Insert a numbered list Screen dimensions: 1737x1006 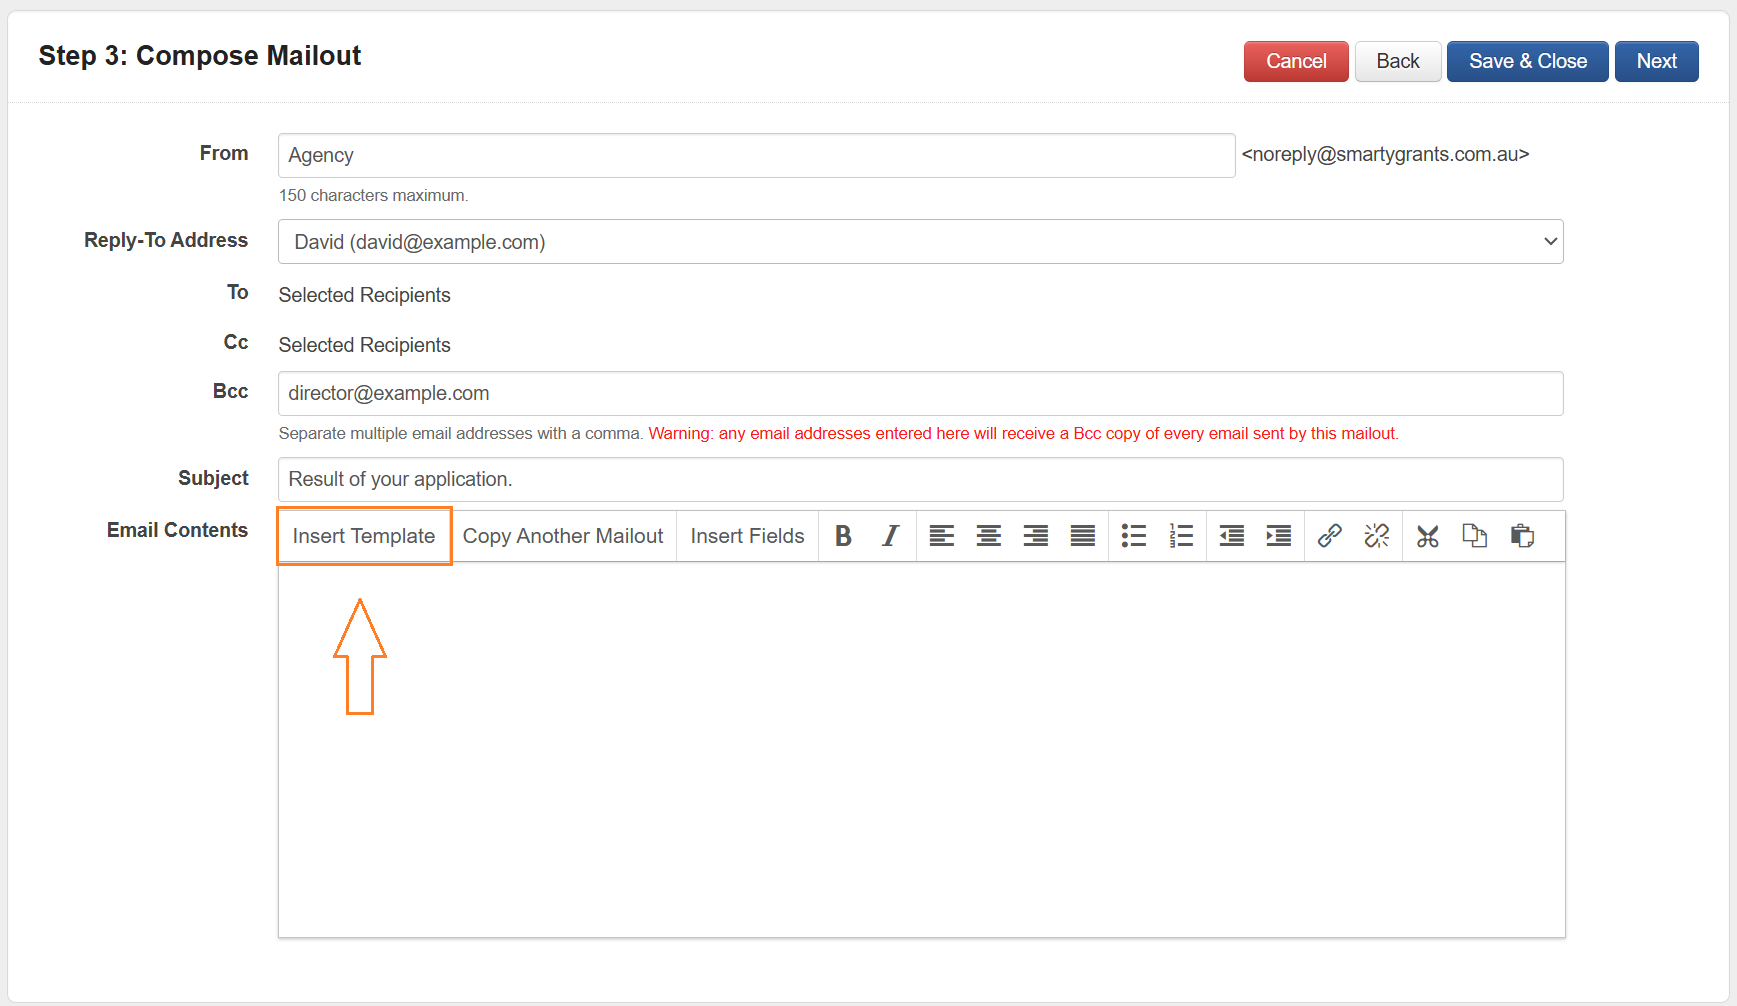tap(1181, 536)
